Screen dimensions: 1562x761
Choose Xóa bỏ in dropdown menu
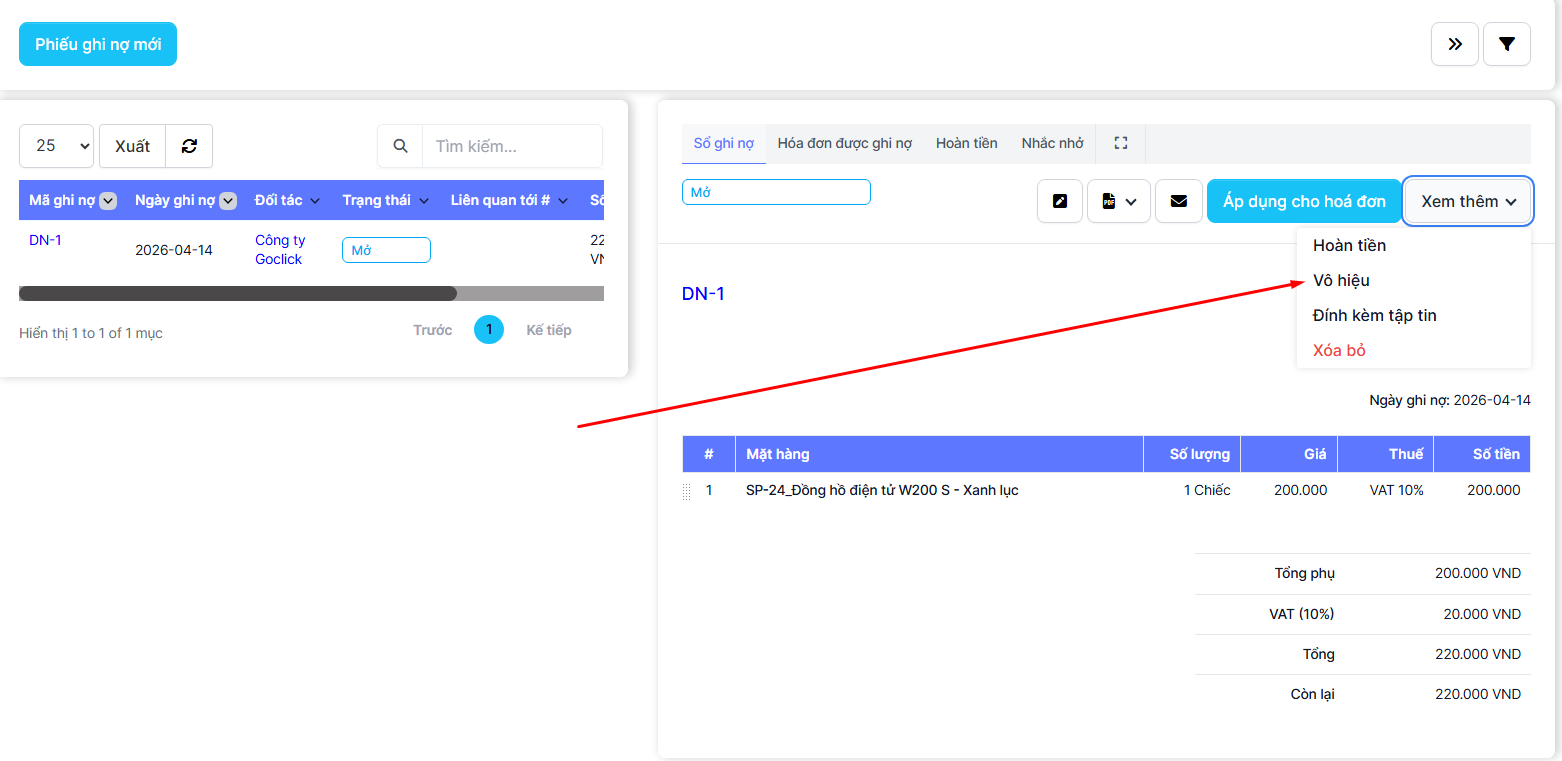(1339, 350)
